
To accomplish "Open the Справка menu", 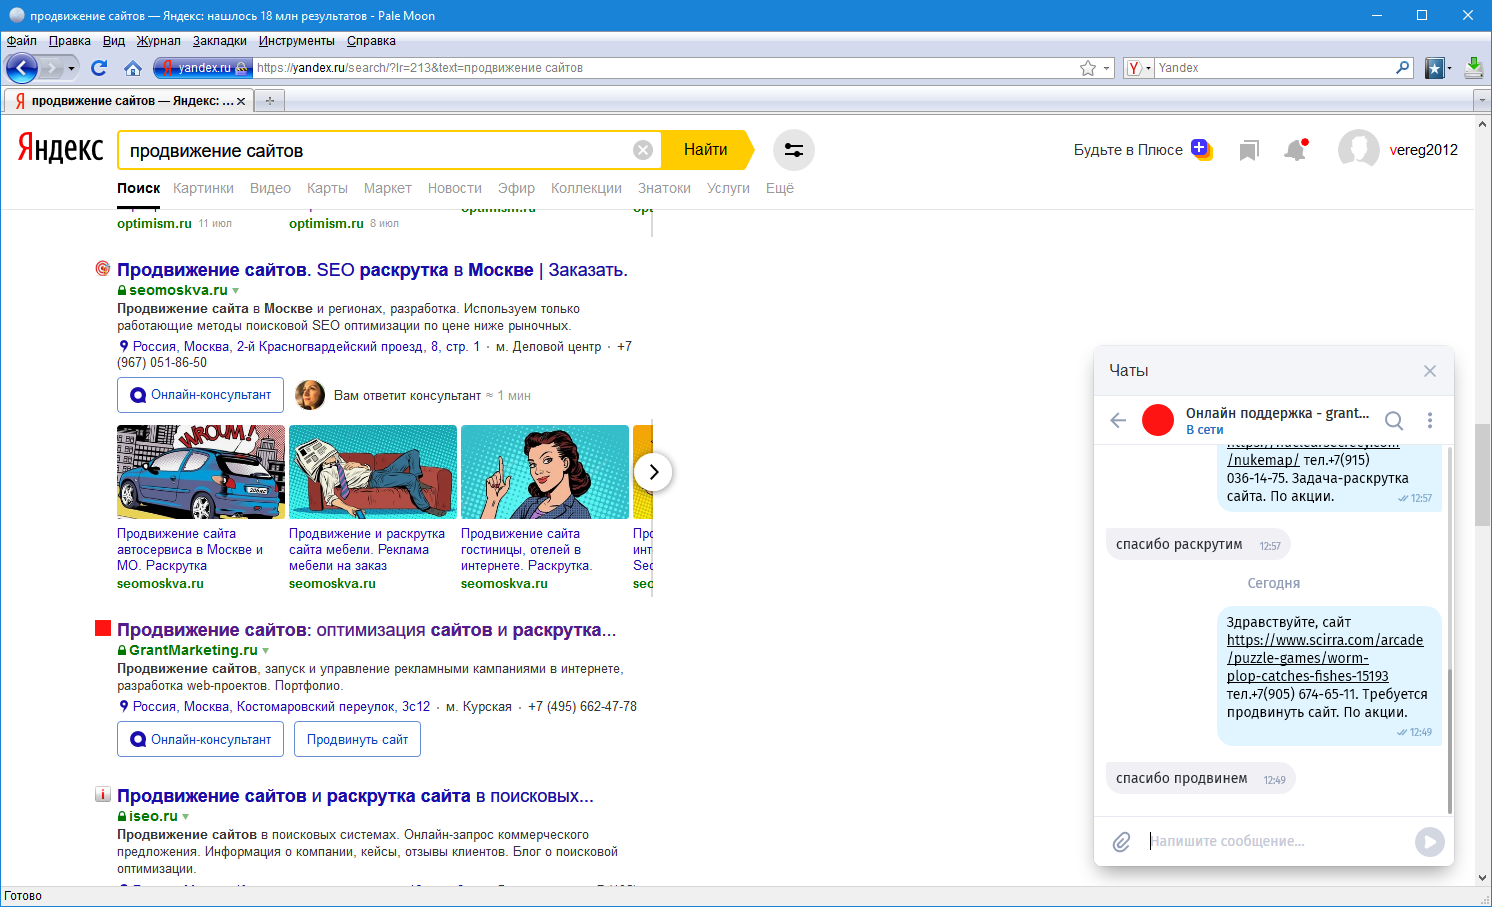I will point(371,41).
